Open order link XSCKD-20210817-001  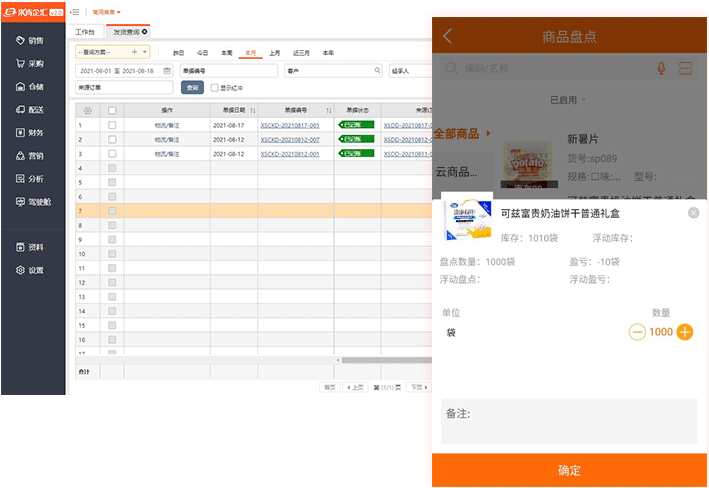pyautogui.click(x=289, y=125)
